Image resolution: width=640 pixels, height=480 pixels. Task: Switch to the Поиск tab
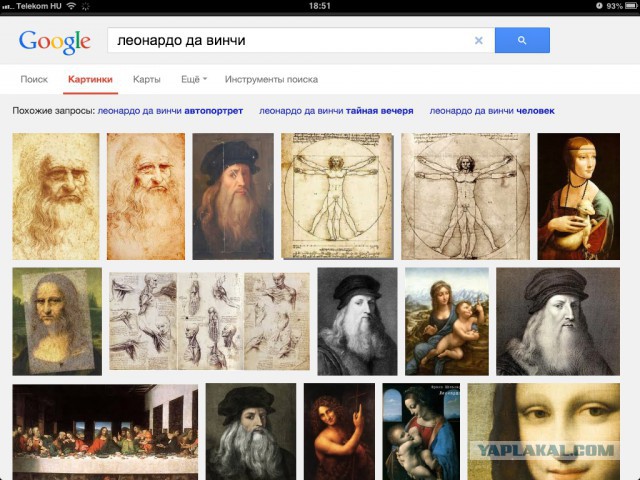(34, 79)
